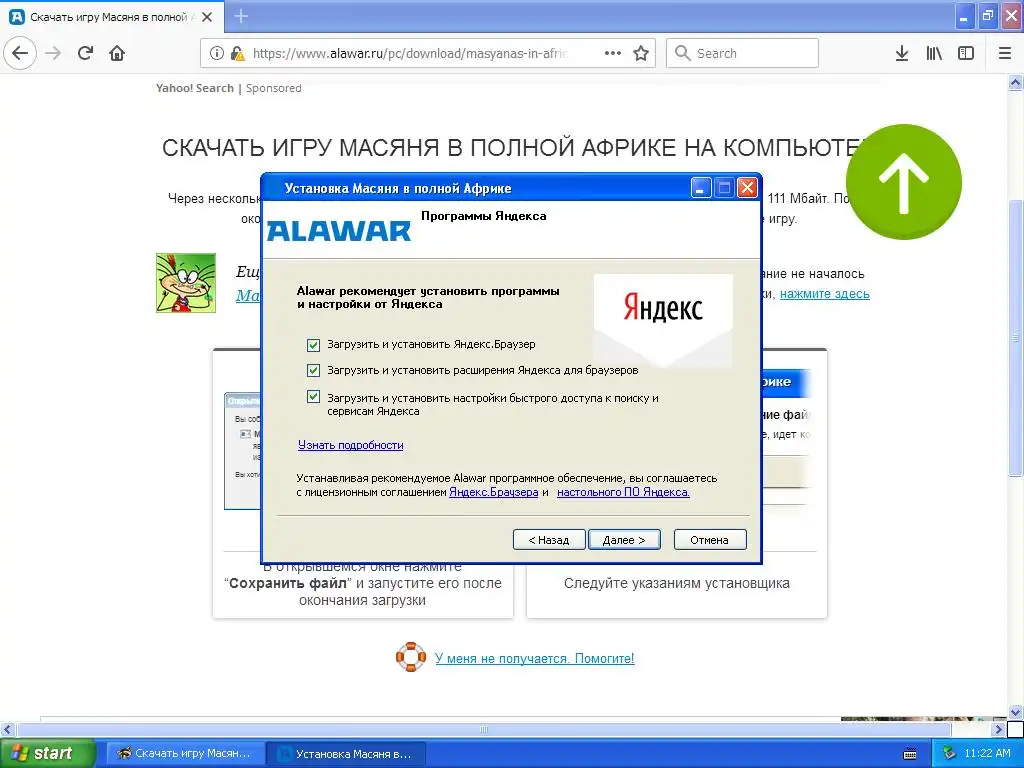Click the Далее > button
The width and height of the screenshot is (1024, 768).
[x=624, y=539]
